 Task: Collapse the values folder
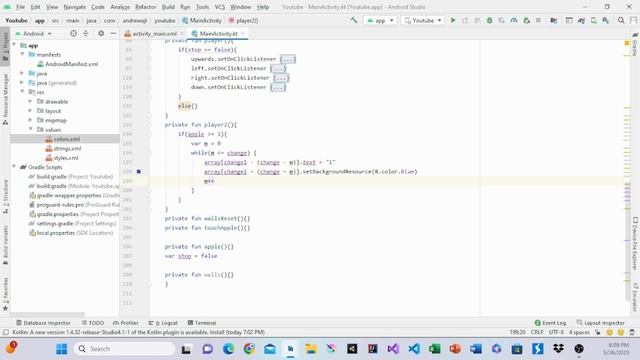pos(30,129)
